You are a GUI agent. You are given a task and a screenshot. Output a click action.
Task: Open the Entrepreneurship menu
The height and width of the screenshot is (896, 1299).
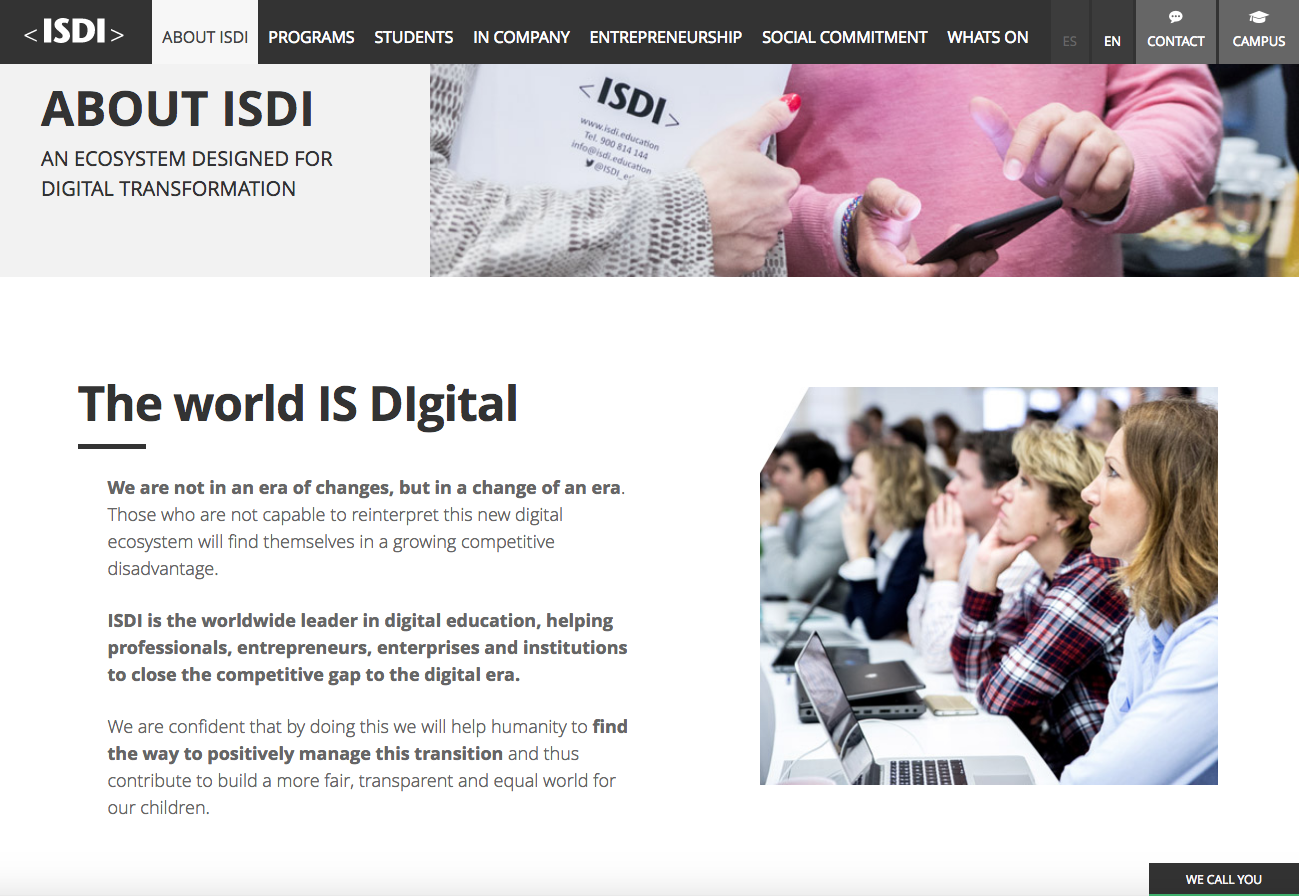(666, 37)
